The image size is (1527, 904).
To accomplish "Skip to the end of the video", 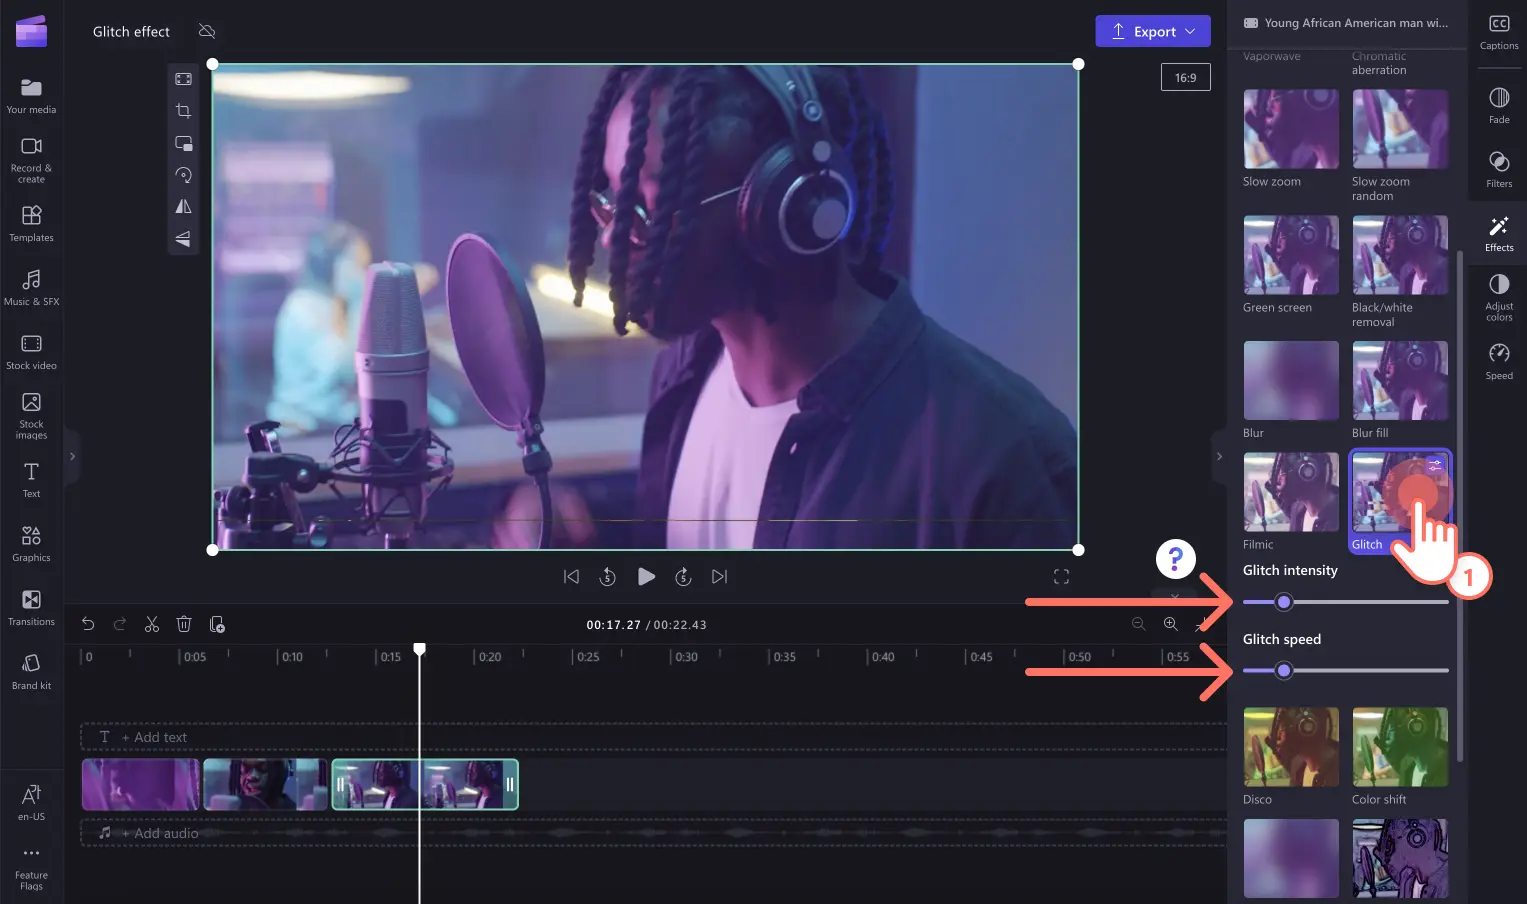I will click(720, 576).
